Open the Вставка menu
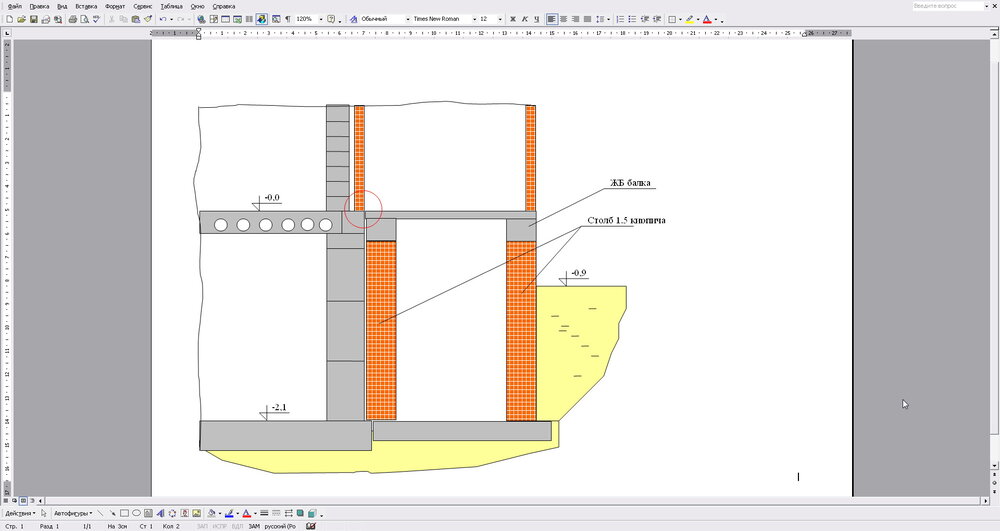This screenshot has height=531, width=1000. (x=86, y=6)
